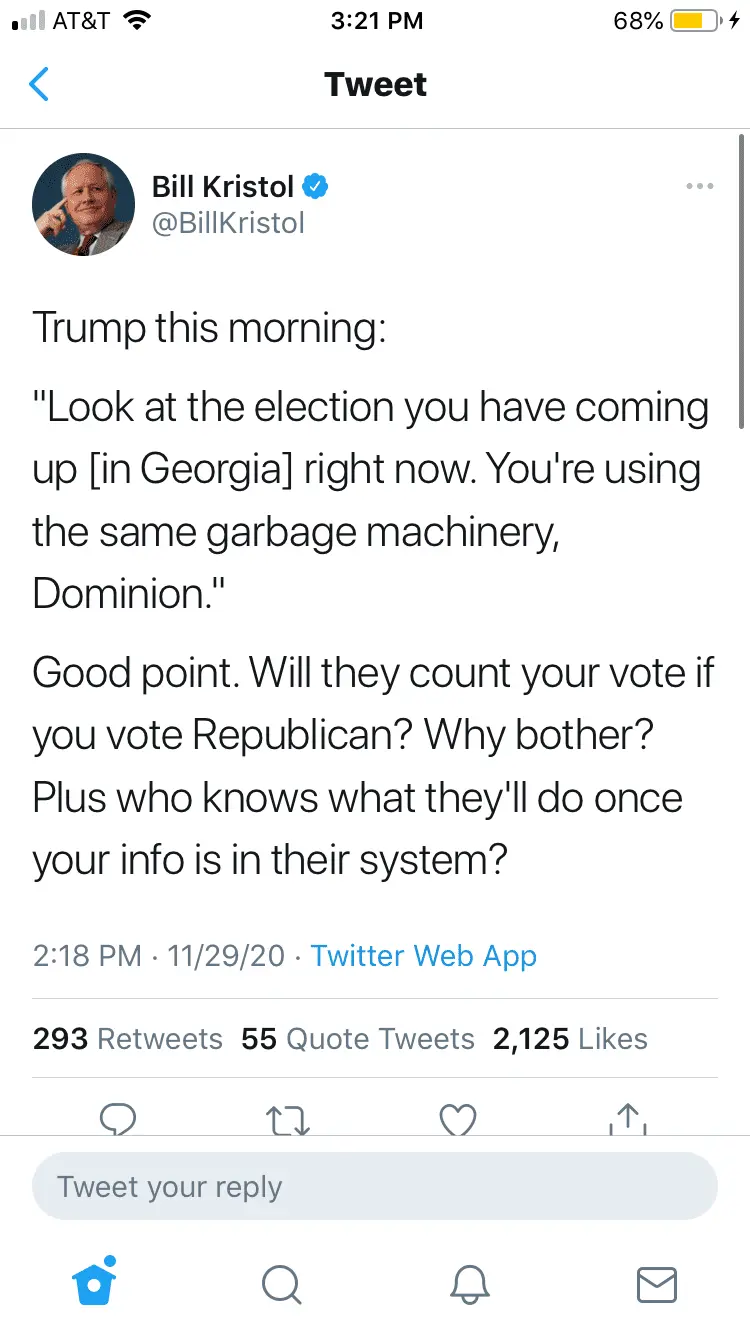Open the @BillKristol handle
Viewport: 750px width, 1334px height.
228,222
